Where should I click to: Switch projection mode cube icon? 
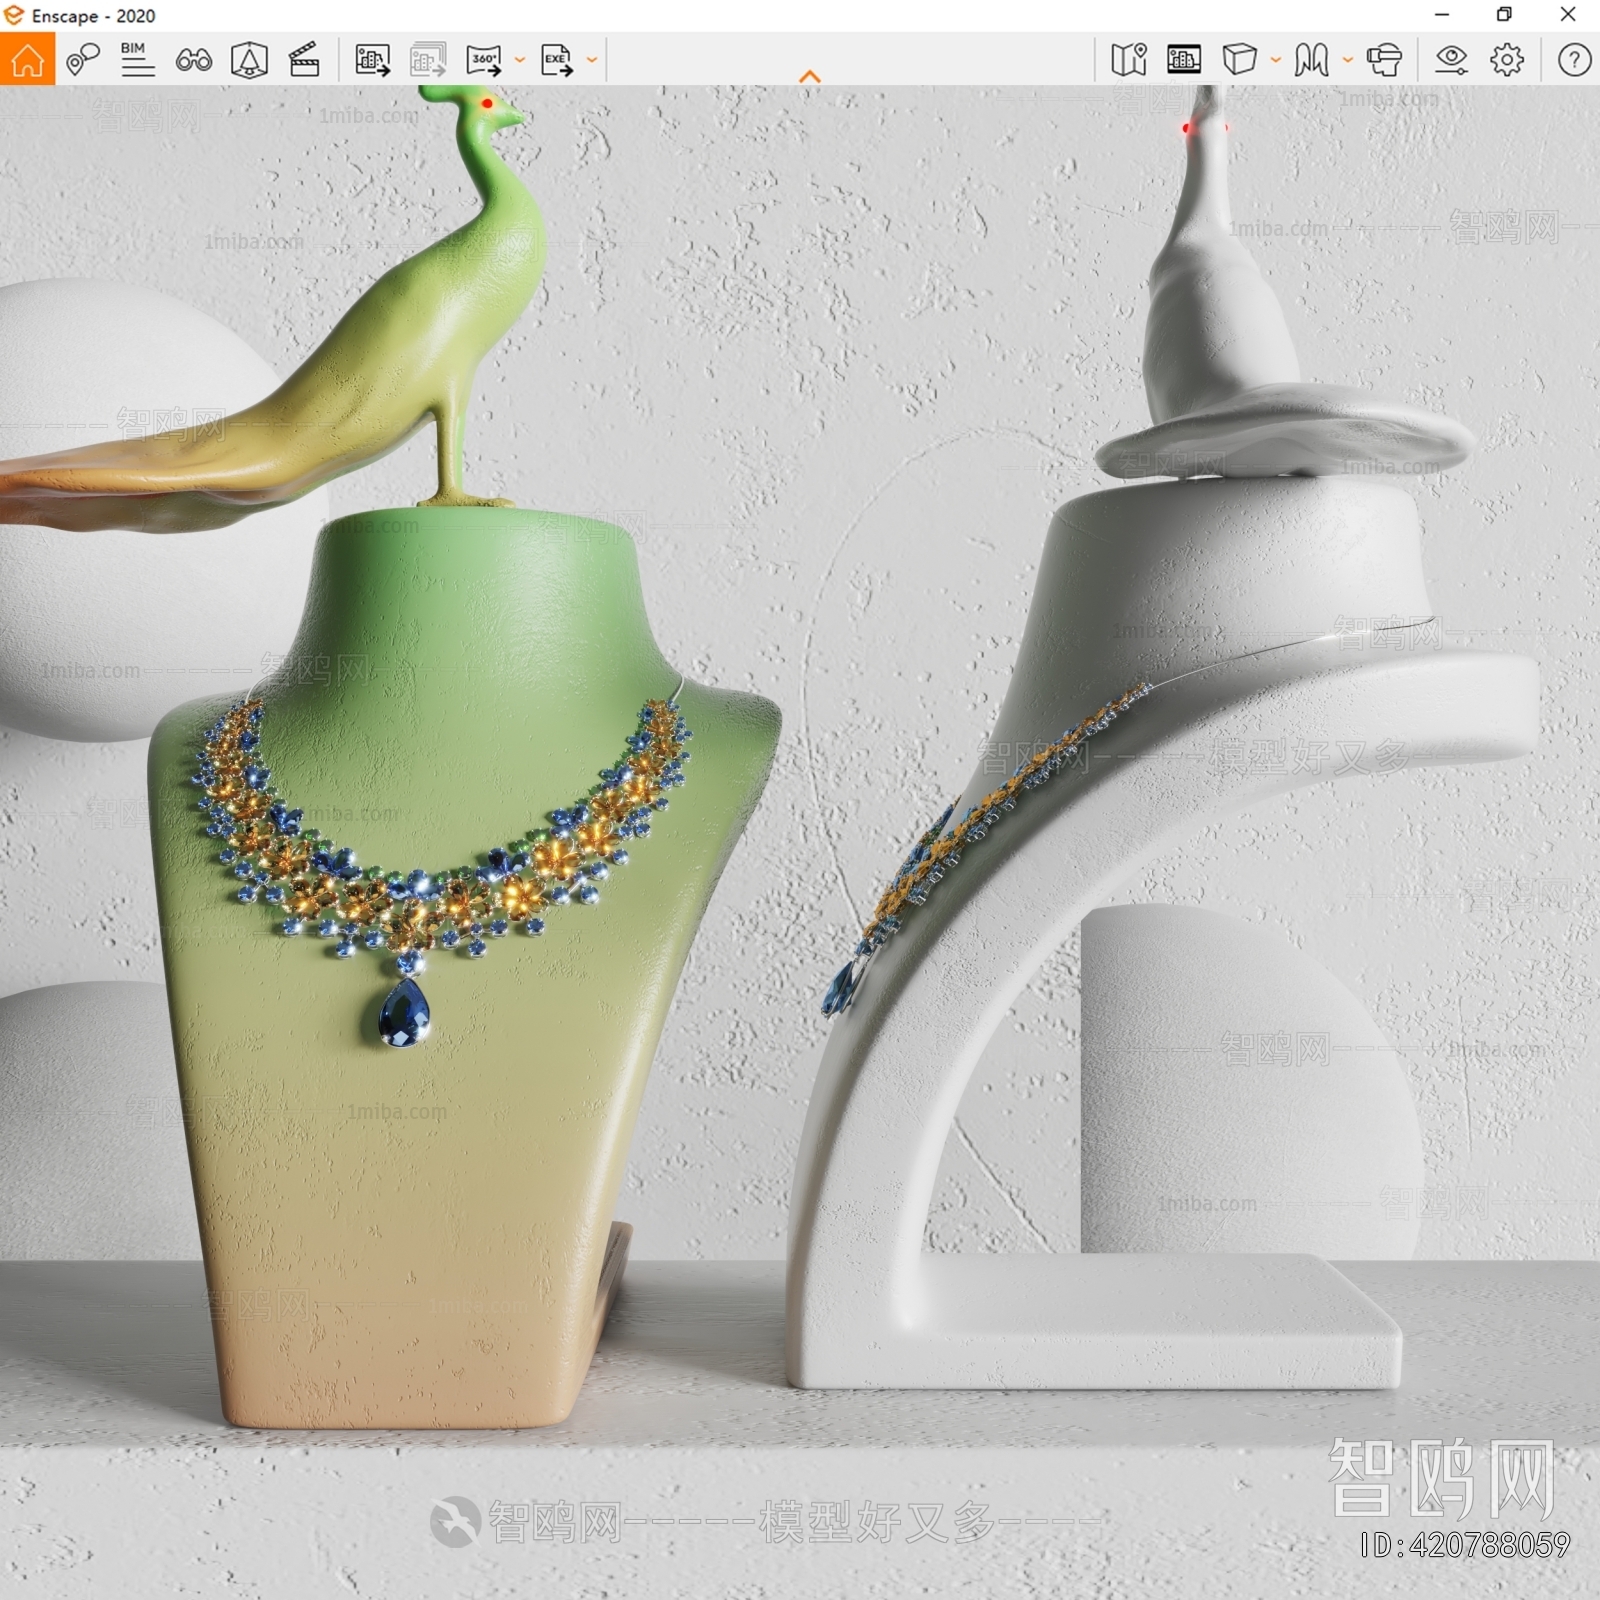click(x=1239, y=60)
